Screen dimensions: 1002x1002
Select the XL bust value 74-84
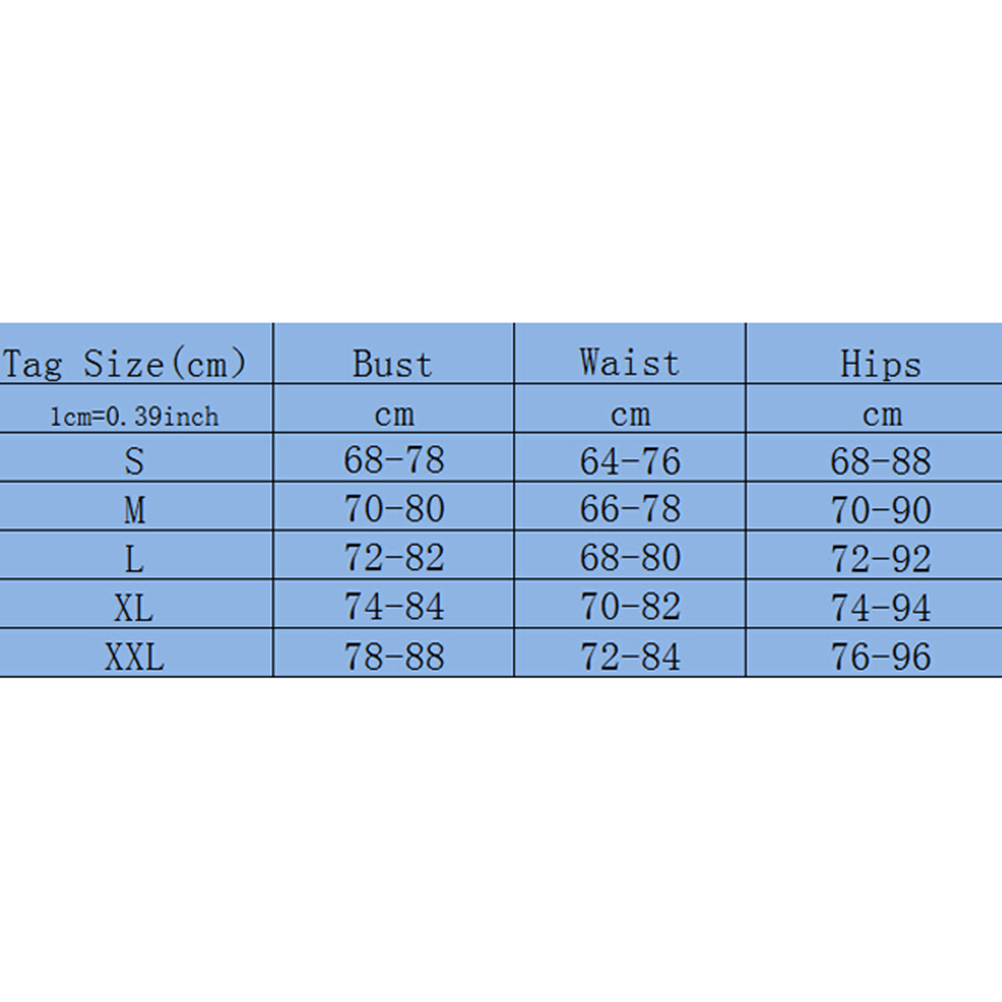[x=394, y=606]
